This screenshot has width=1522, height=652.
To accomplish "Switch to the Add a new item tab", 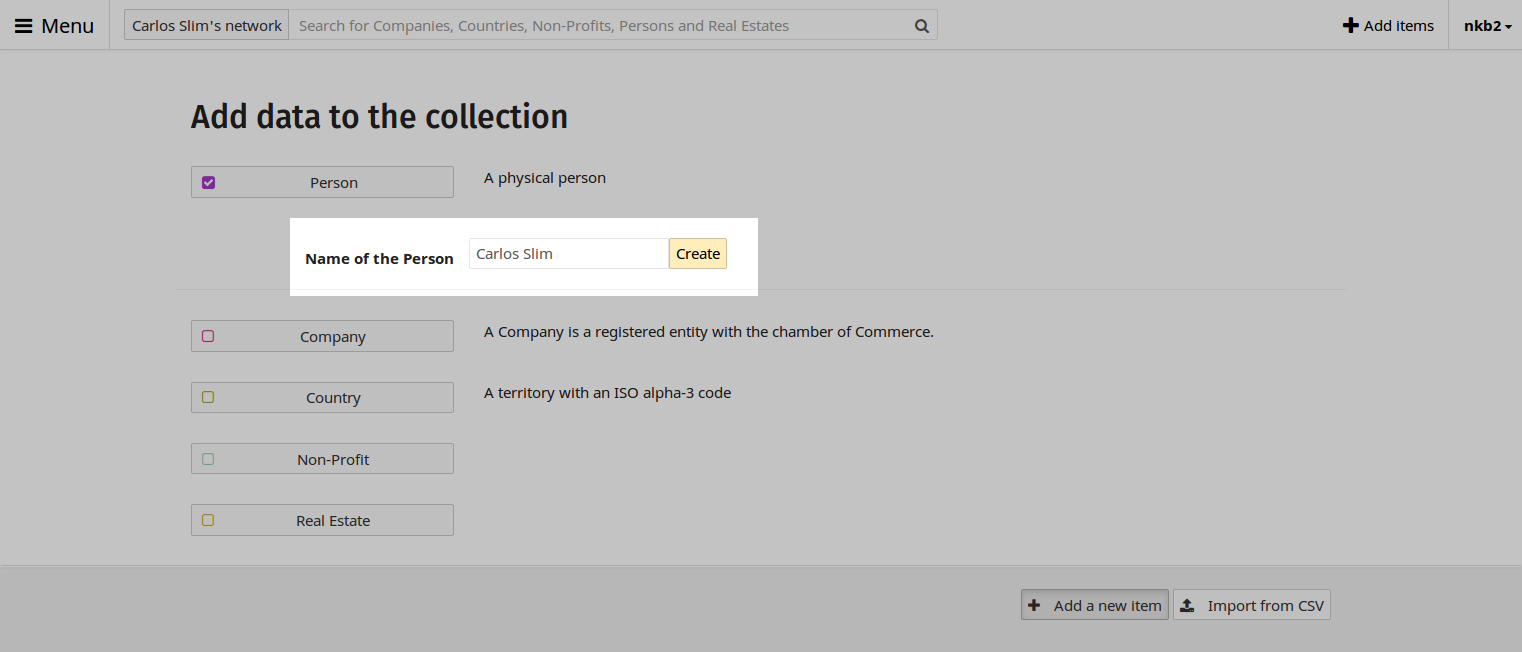I will 1095,605.
